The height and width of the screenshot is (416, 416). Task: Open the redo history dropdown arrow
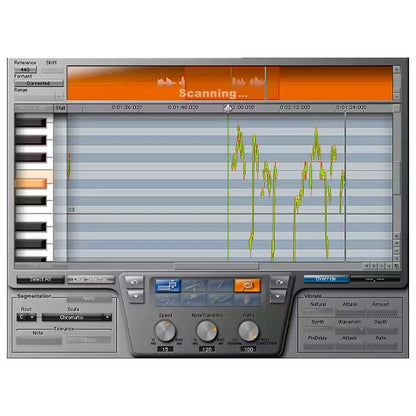[277, 296]
